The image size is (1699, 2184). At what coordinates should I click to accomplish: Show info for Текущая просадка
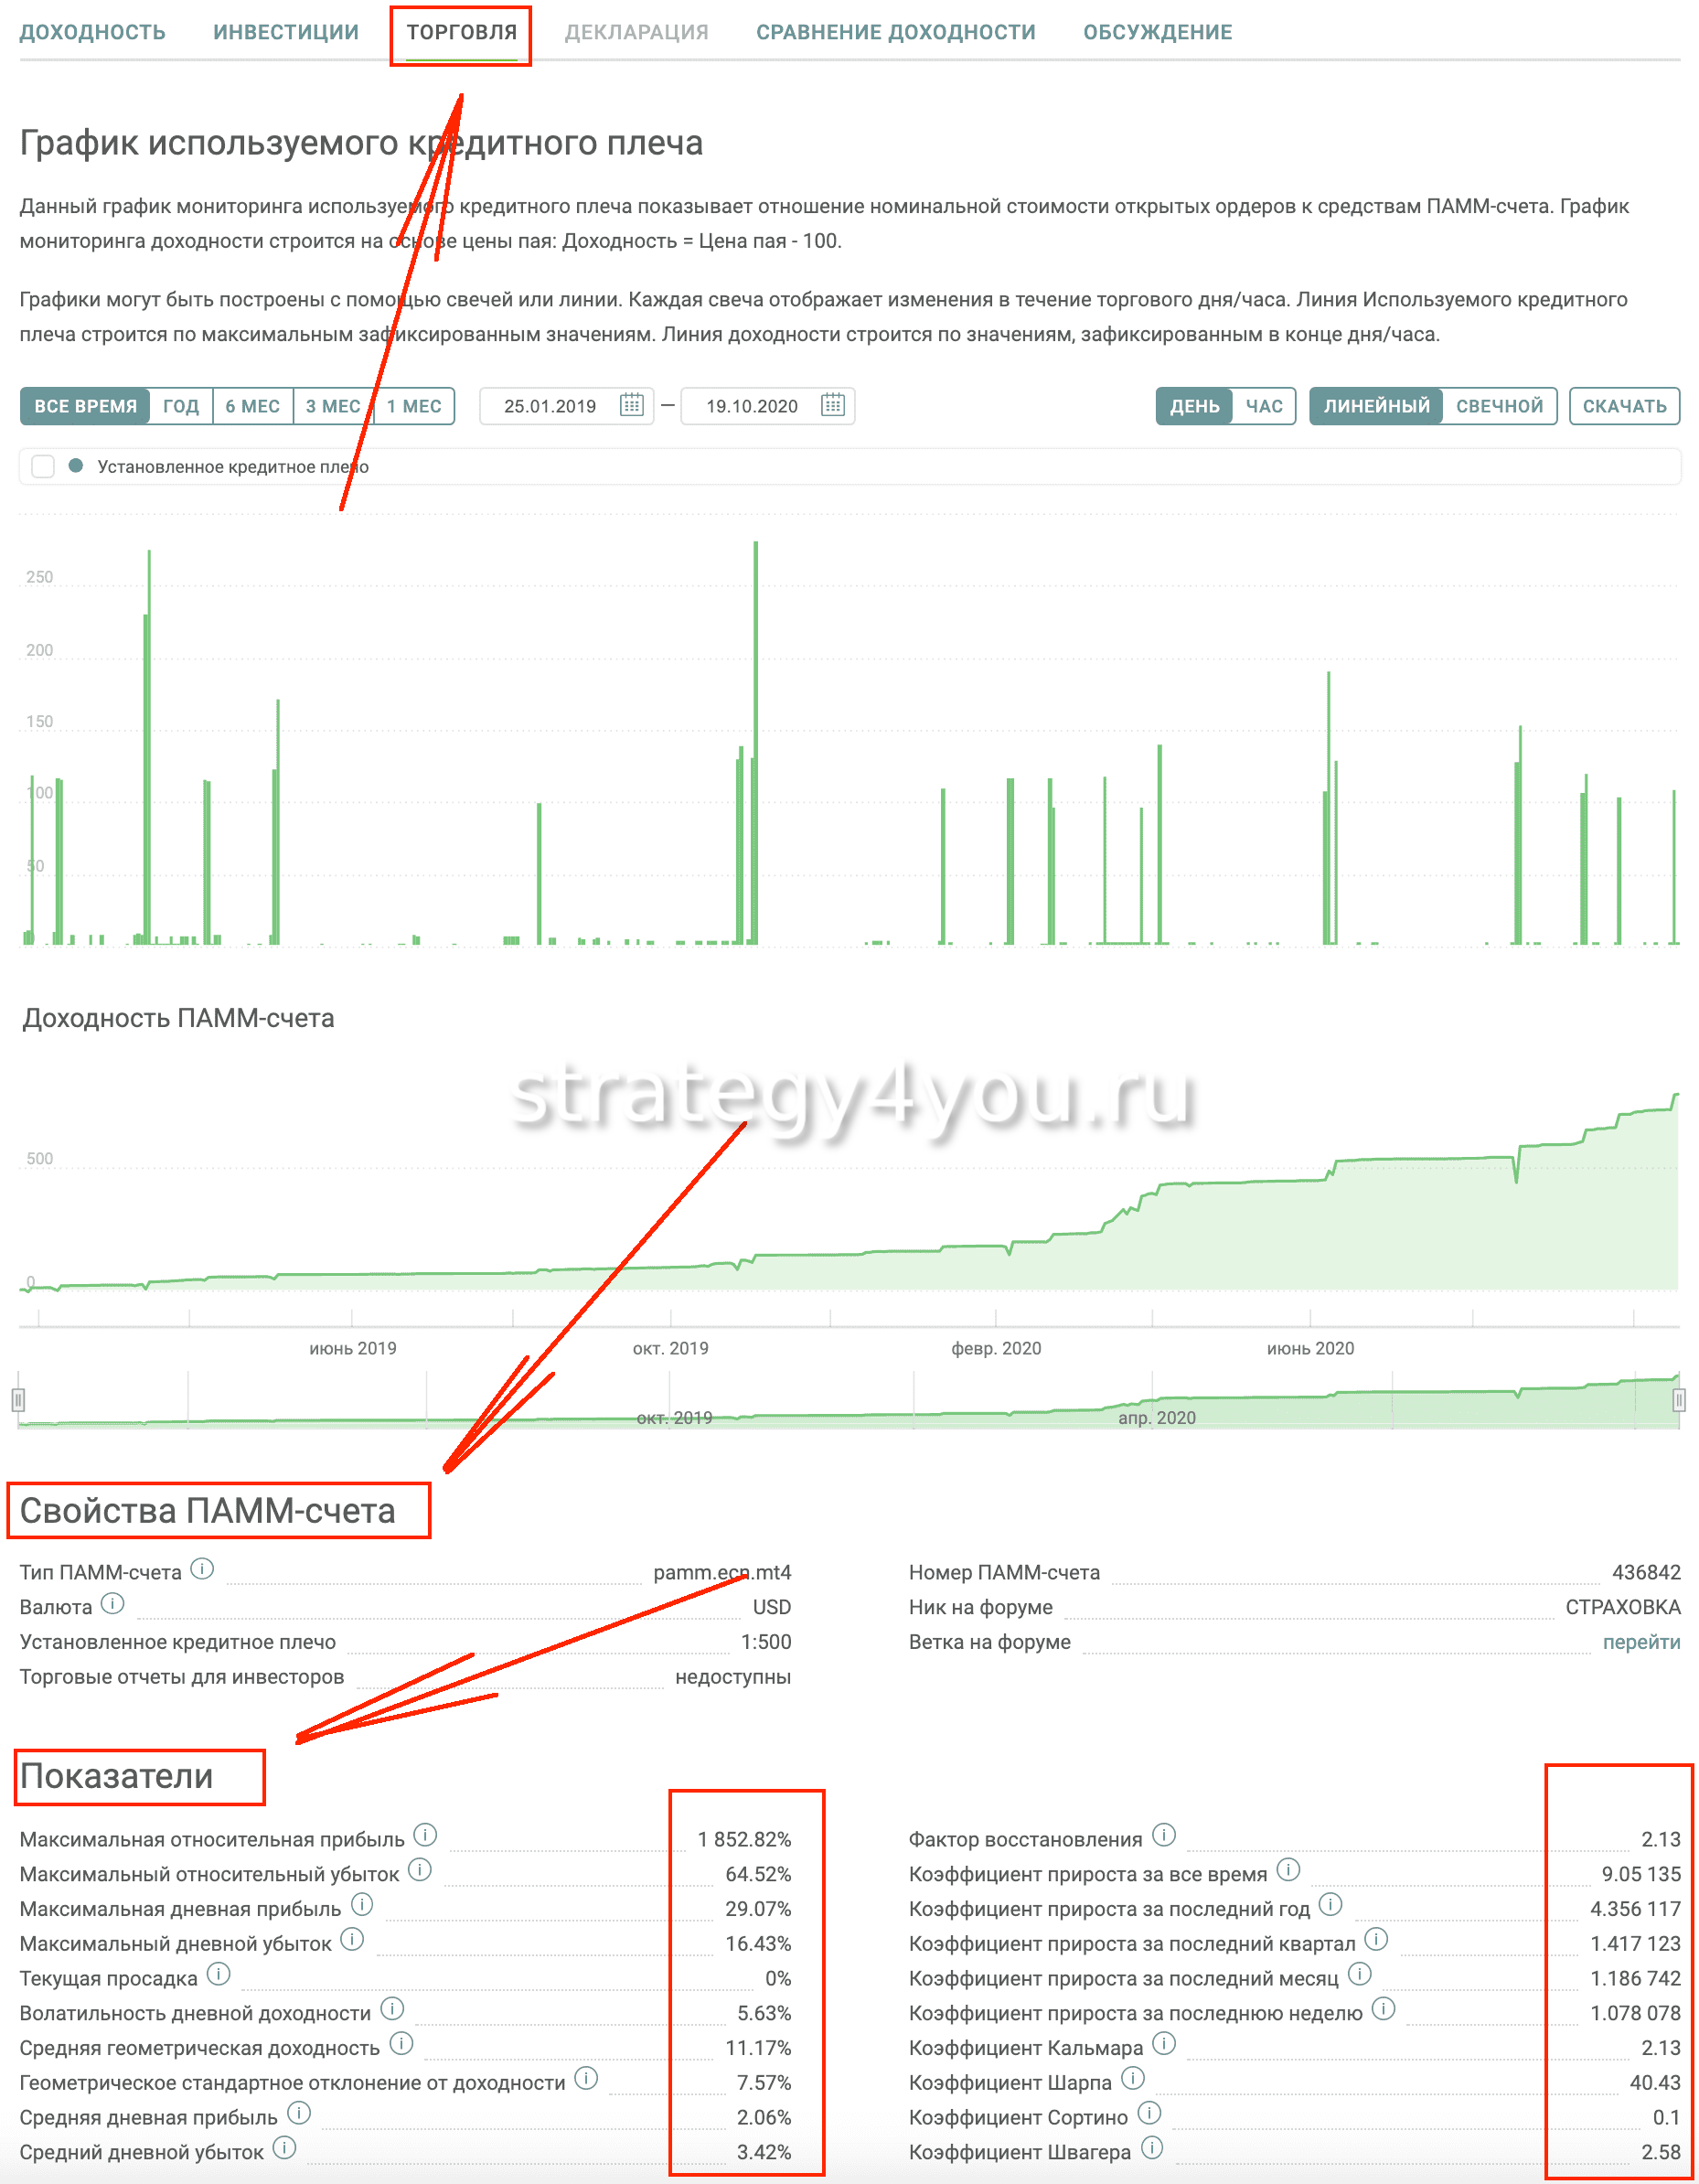click(218, 1973)
